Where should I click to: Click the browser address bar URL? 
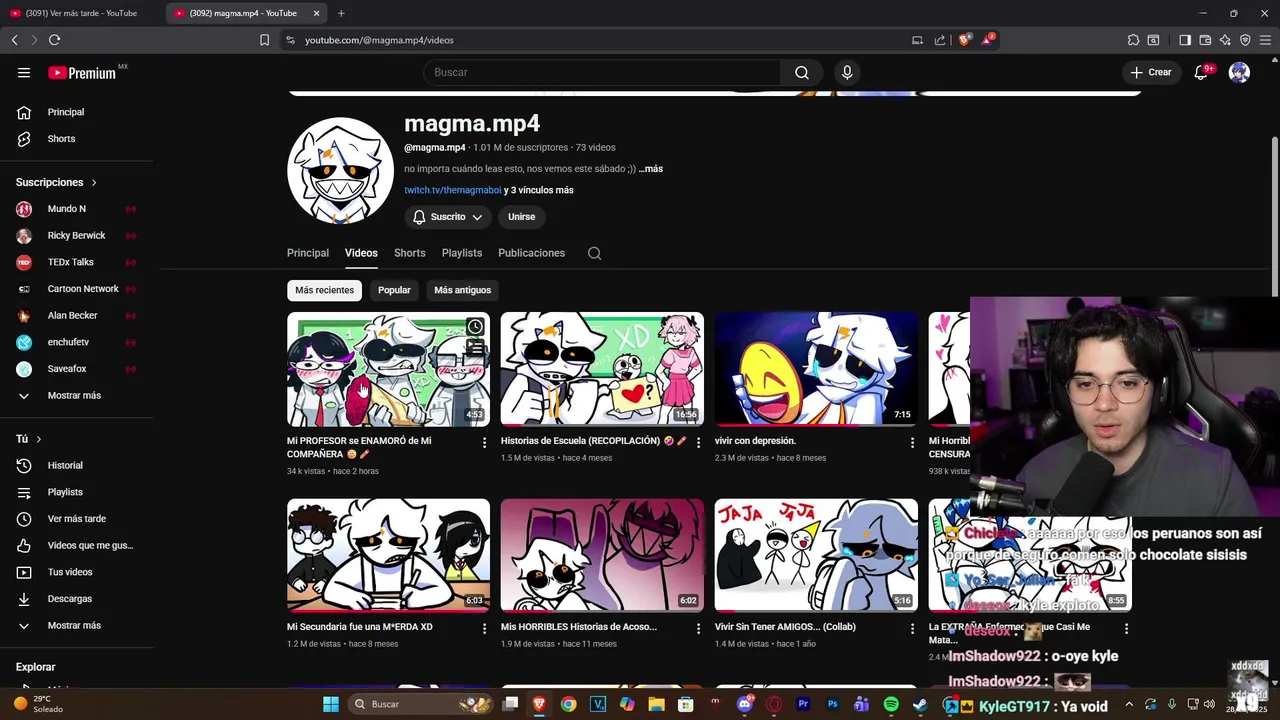(379, 40)
